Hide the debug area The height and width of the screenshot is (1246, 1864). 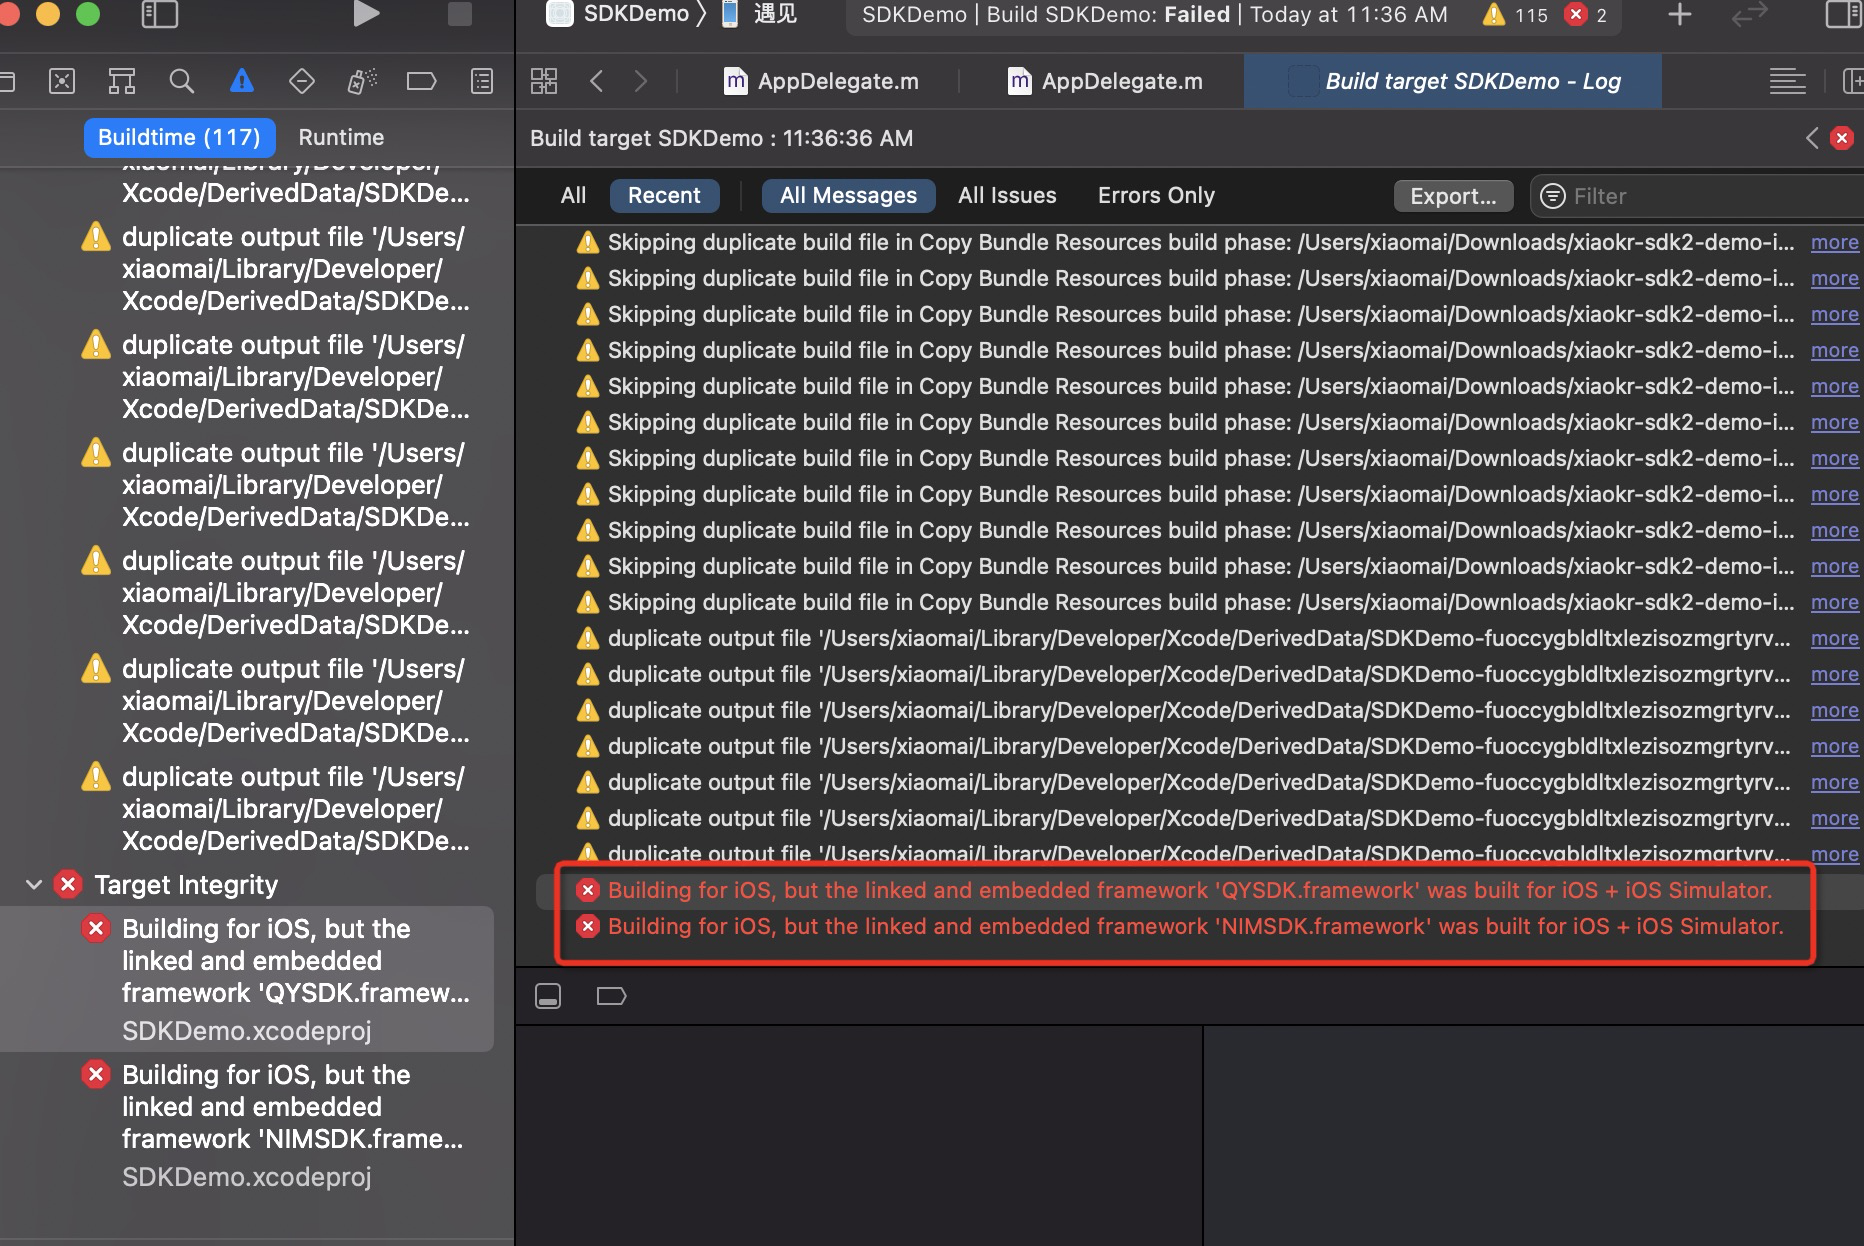tap(548, 996)
